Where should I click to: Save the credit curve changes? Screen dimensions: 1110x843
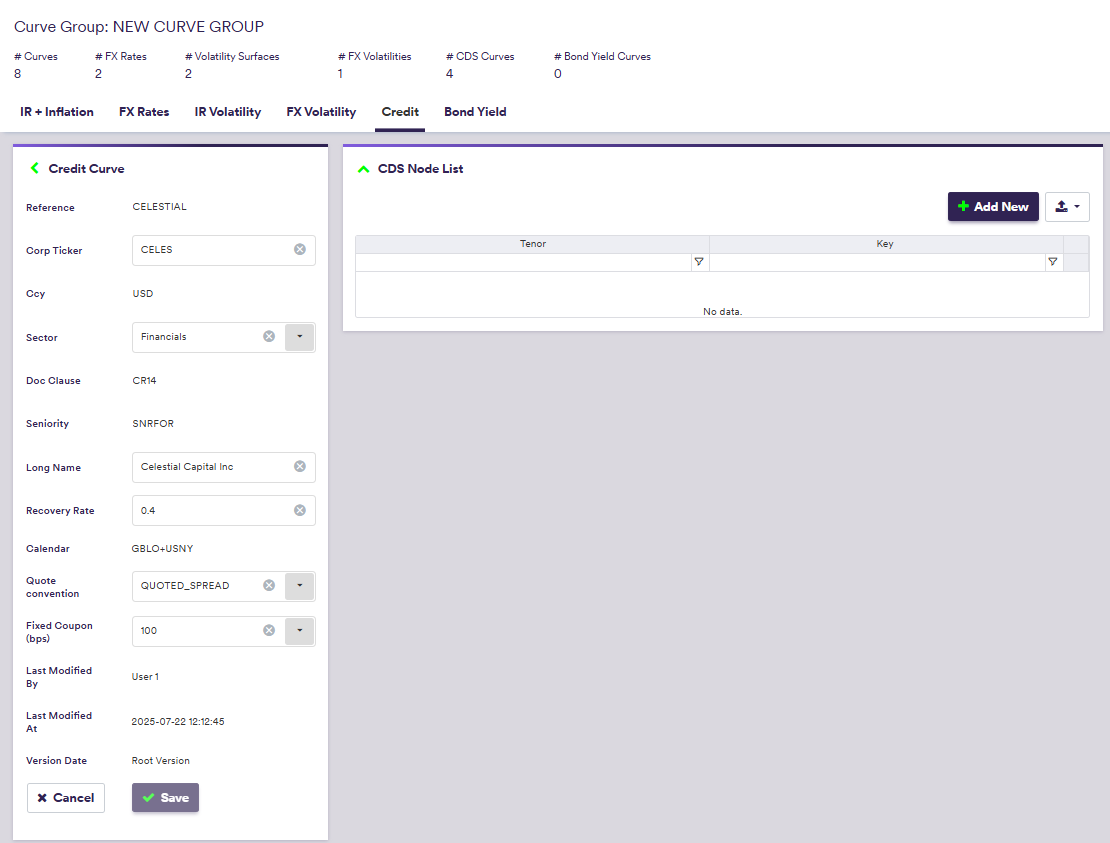coord(165,798)
